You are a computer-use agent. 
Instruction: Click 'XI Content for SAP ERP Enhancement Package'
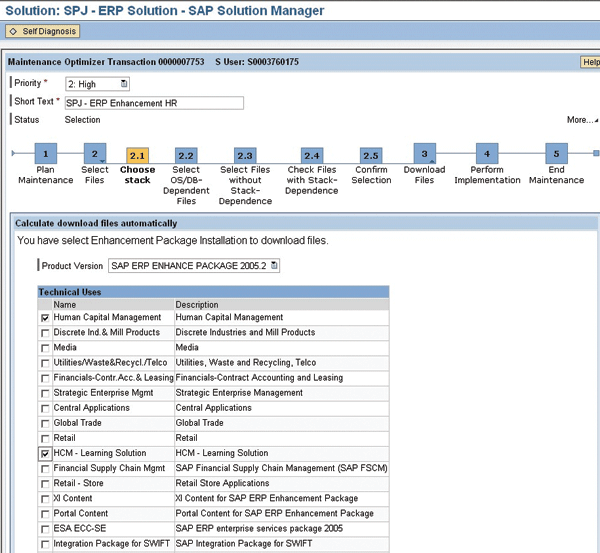pyautogui.click(x=267, y=498)
